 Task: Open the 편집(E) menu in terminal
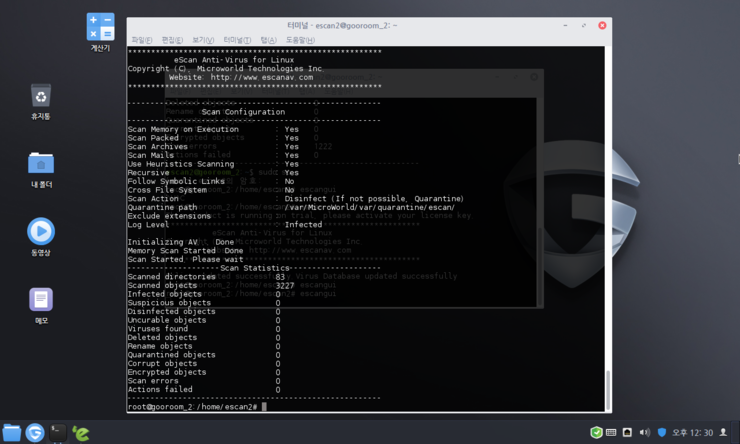click(x=172, y=40)
